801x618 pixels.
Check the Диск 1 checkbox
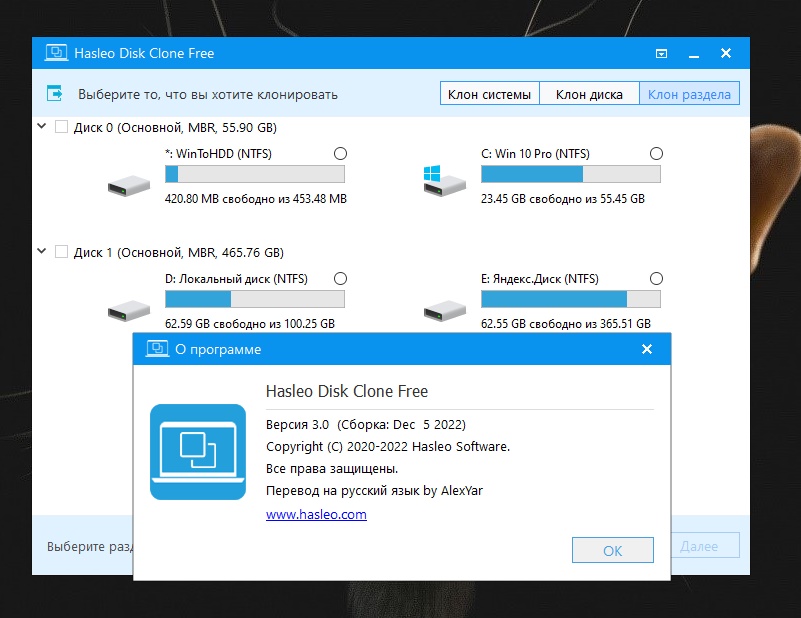[61, 252]
